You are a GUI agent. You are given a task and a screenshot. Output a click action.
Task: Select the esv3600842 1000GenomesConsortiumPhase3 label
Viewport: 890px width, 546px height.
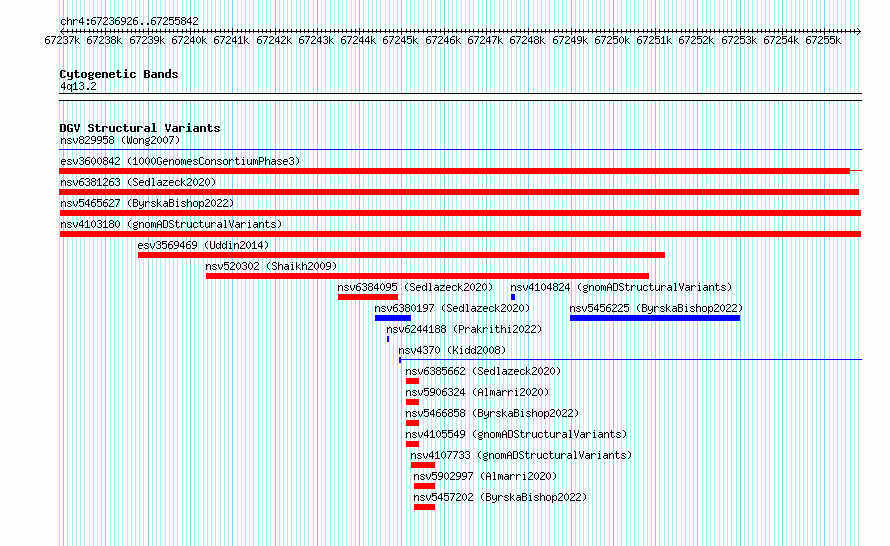click(x=180, y=161)
